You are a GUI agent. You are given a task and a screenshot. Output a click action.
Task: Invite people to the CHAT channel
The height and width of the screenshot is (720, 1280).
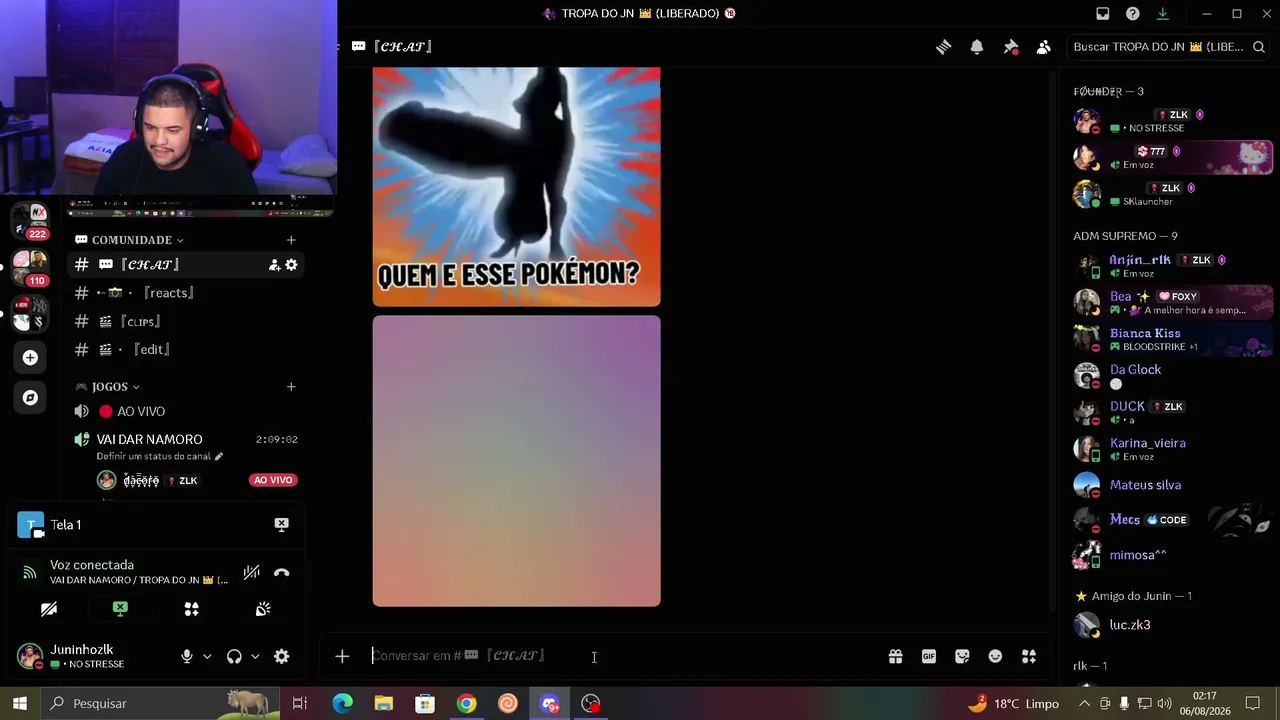coord(274,265)
